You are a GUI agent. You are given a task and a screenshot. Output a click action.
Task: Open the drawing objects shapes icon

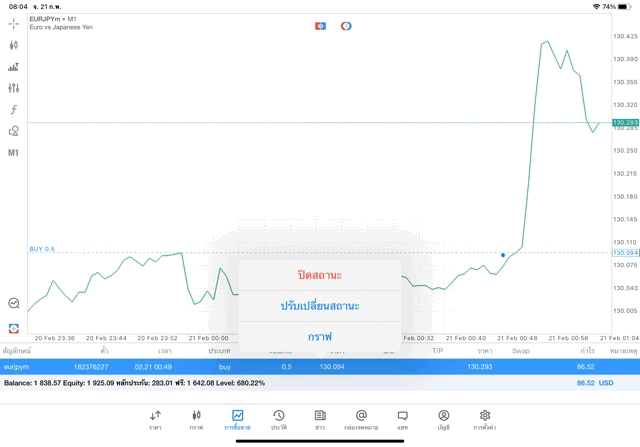pos(14,131)
